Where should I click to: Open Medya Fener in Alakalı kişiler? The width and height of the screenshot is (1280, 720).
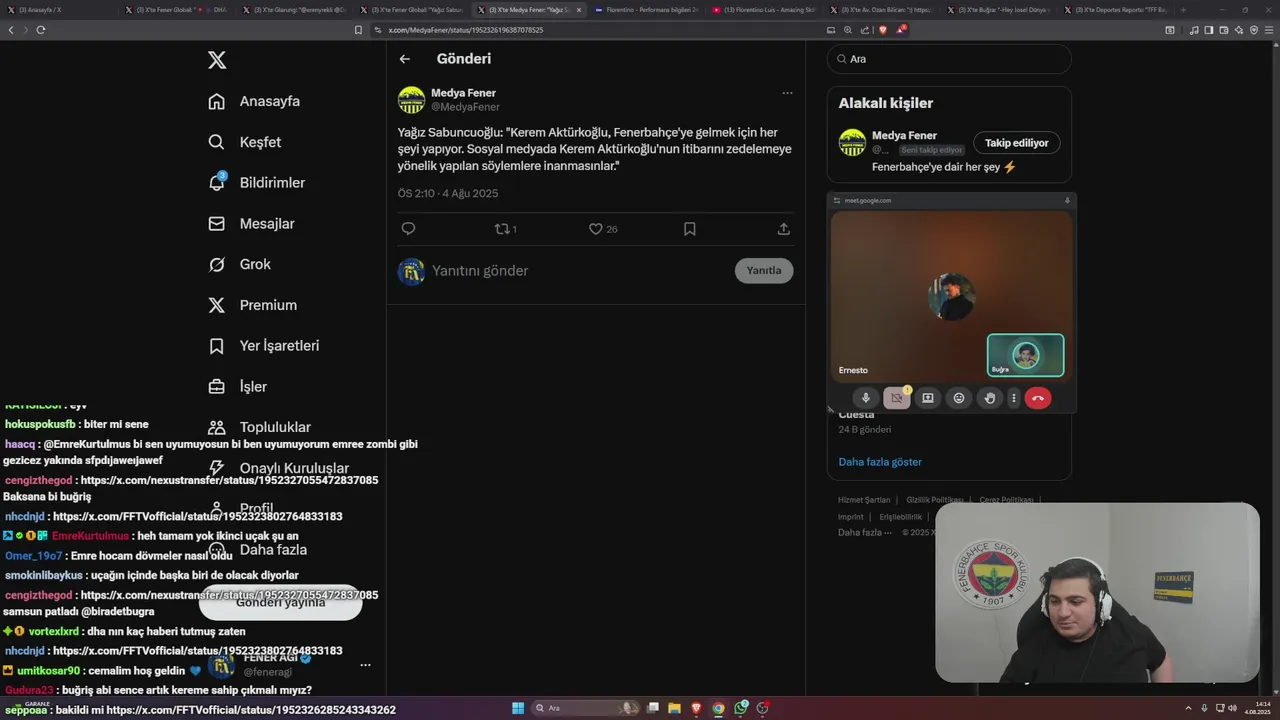[904, 135]
